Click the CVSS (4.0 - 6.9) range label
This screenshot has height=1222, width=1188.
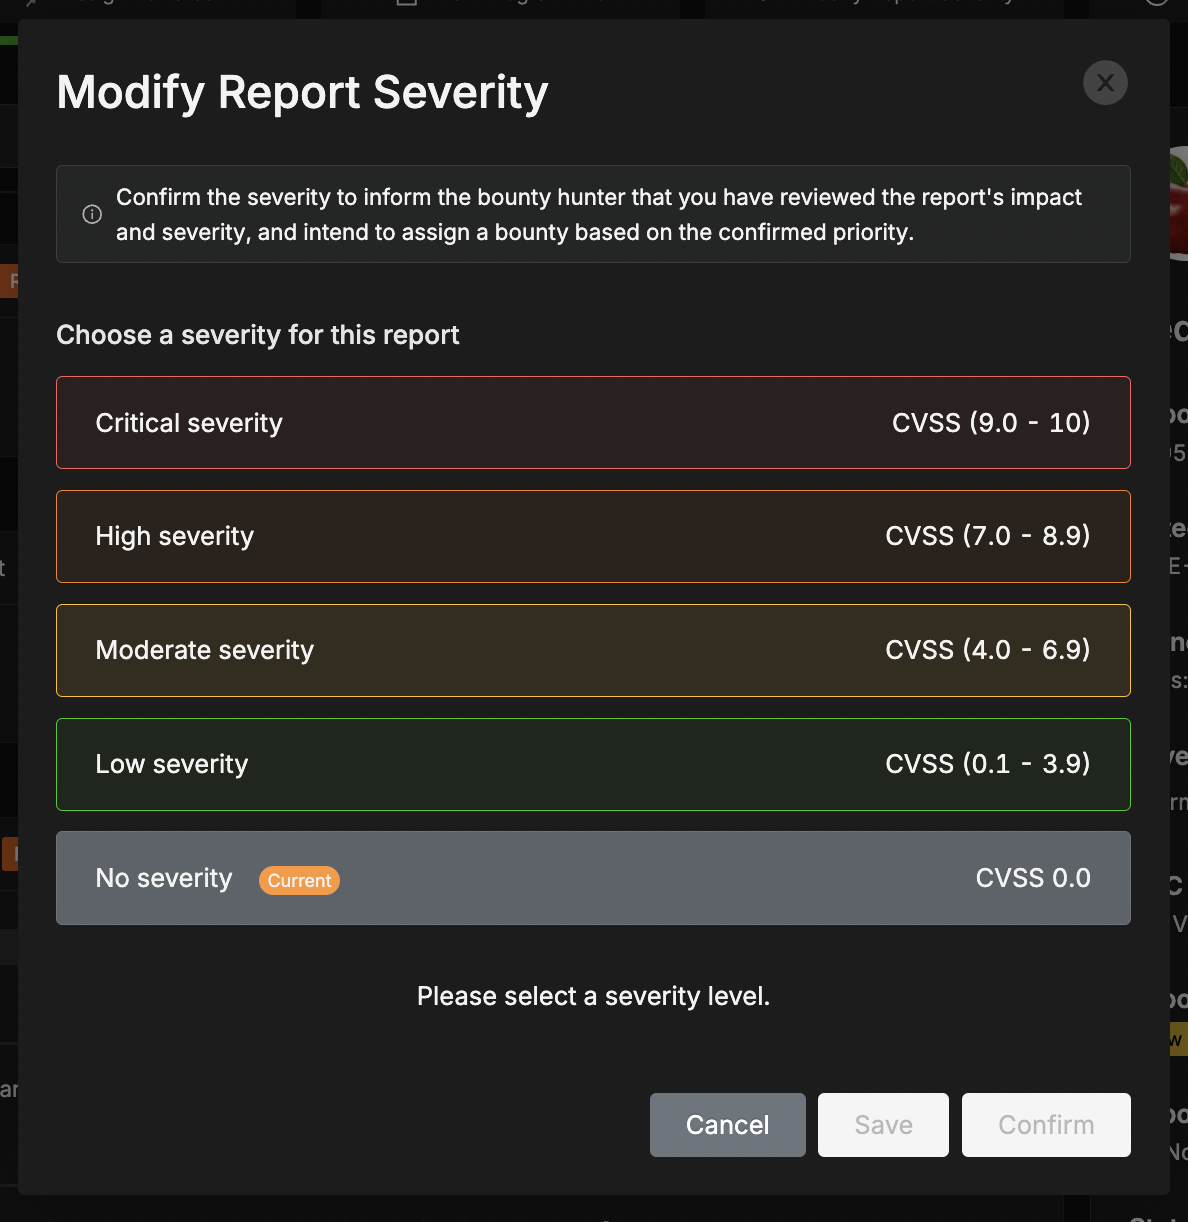(x=987, y=650)
